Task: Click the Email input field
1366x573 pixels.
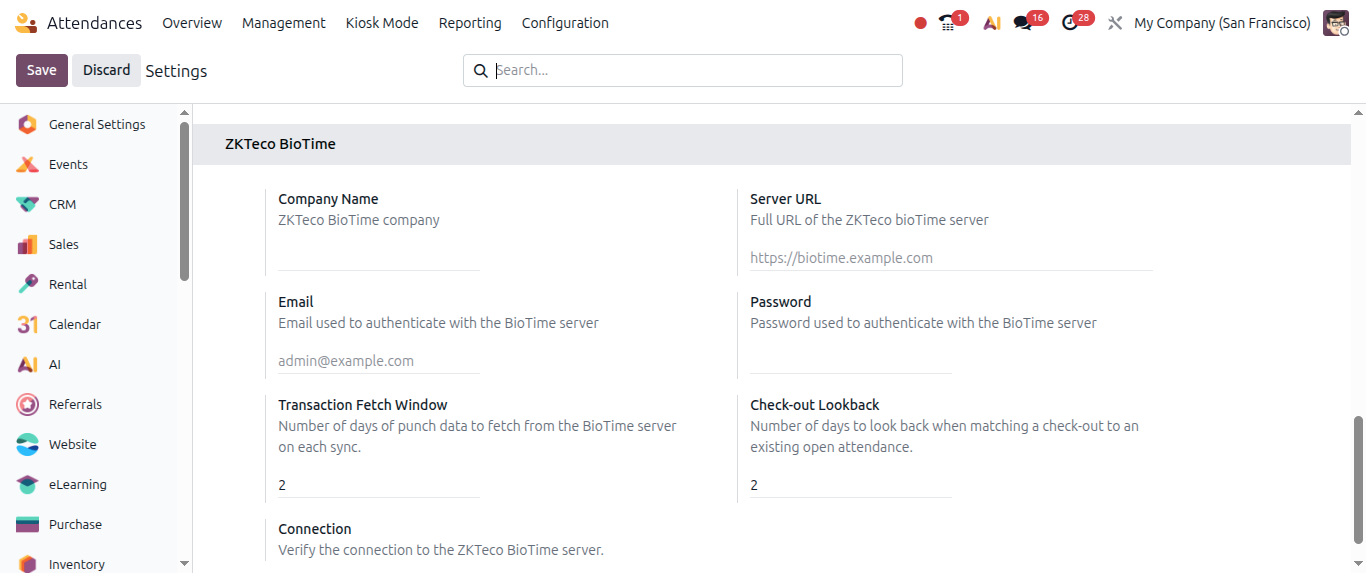Action: coord(379,361)
